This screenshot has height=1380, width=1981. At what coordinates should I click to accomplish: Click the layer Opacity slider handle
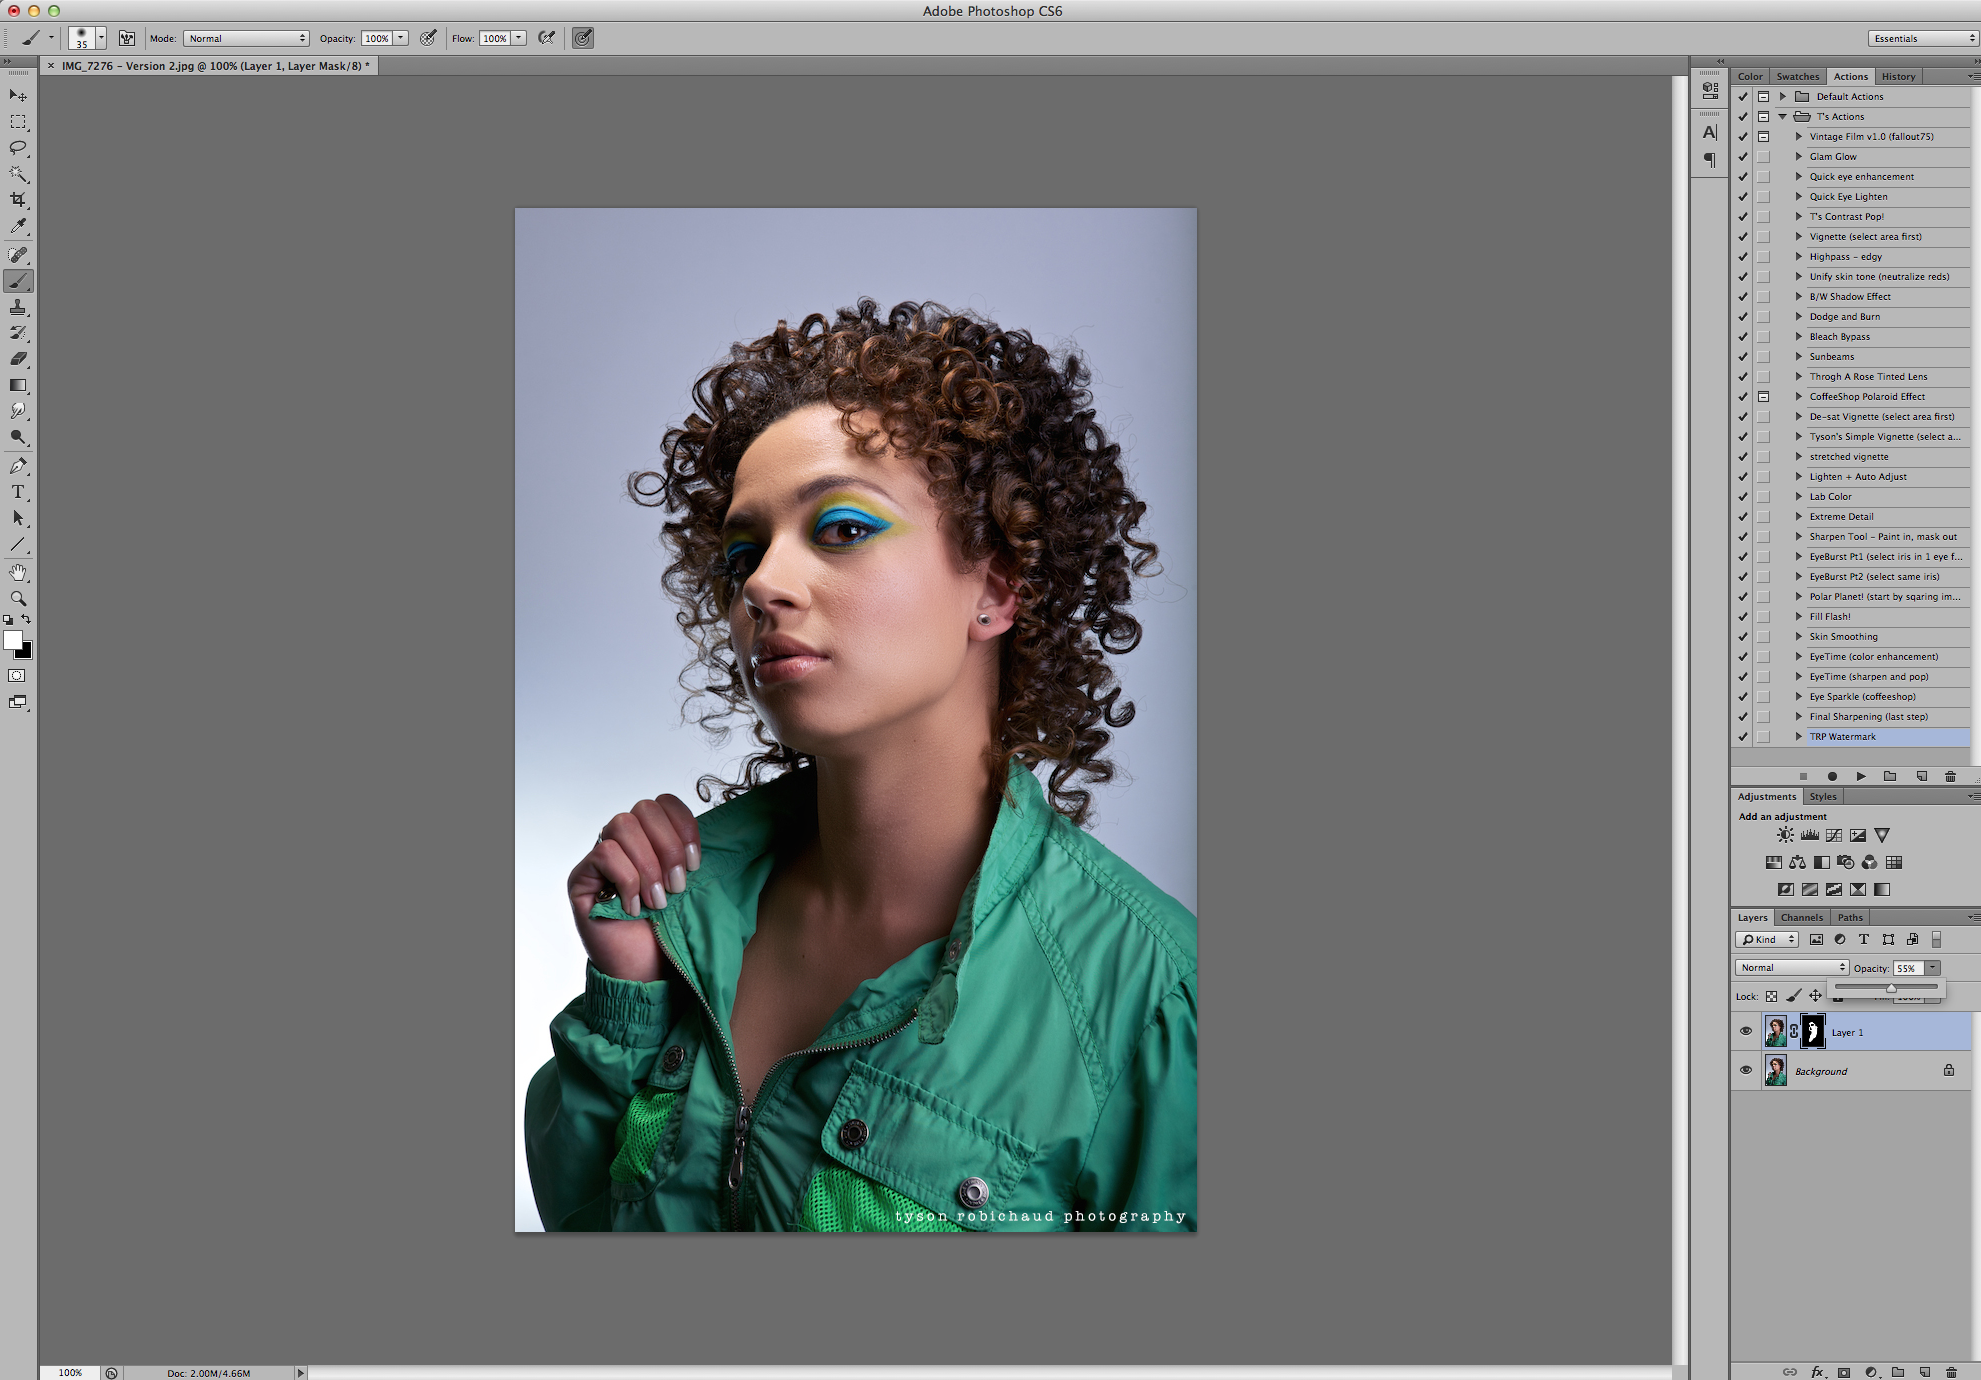[1891, 988]
